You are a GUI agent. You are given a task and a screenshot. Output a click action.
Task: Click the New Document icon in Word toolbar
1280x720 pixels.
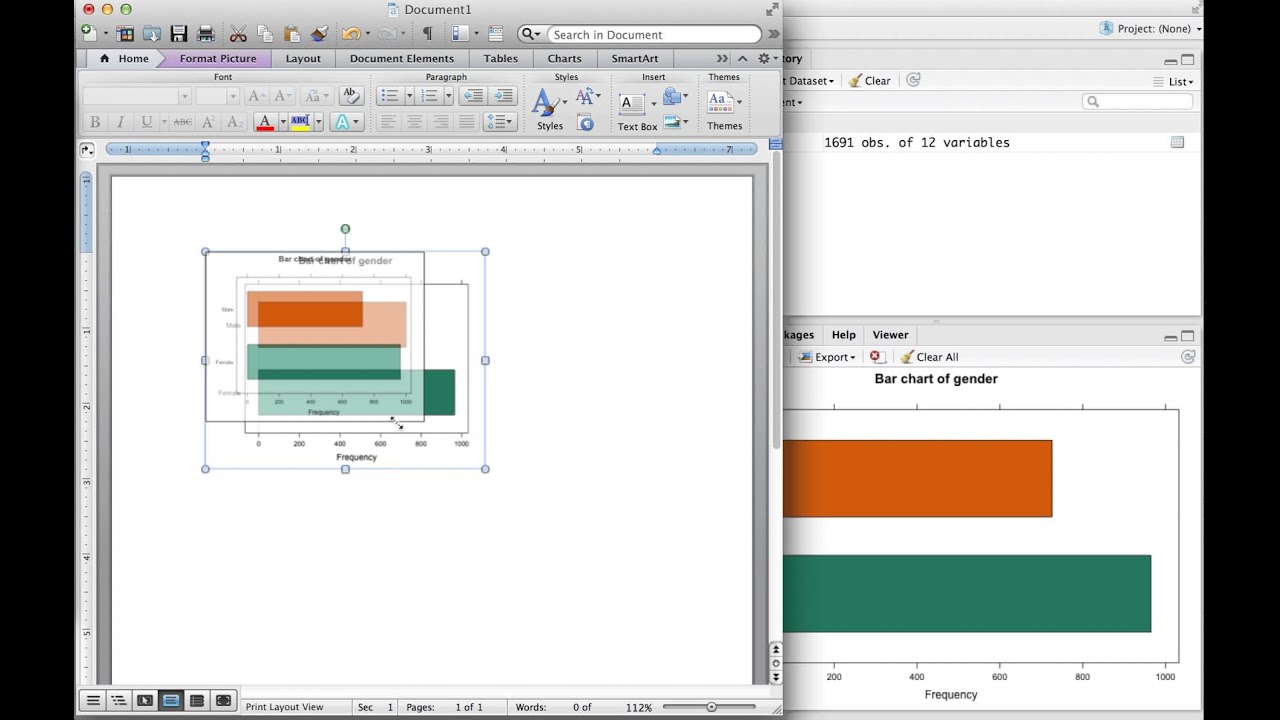(88, 34)
